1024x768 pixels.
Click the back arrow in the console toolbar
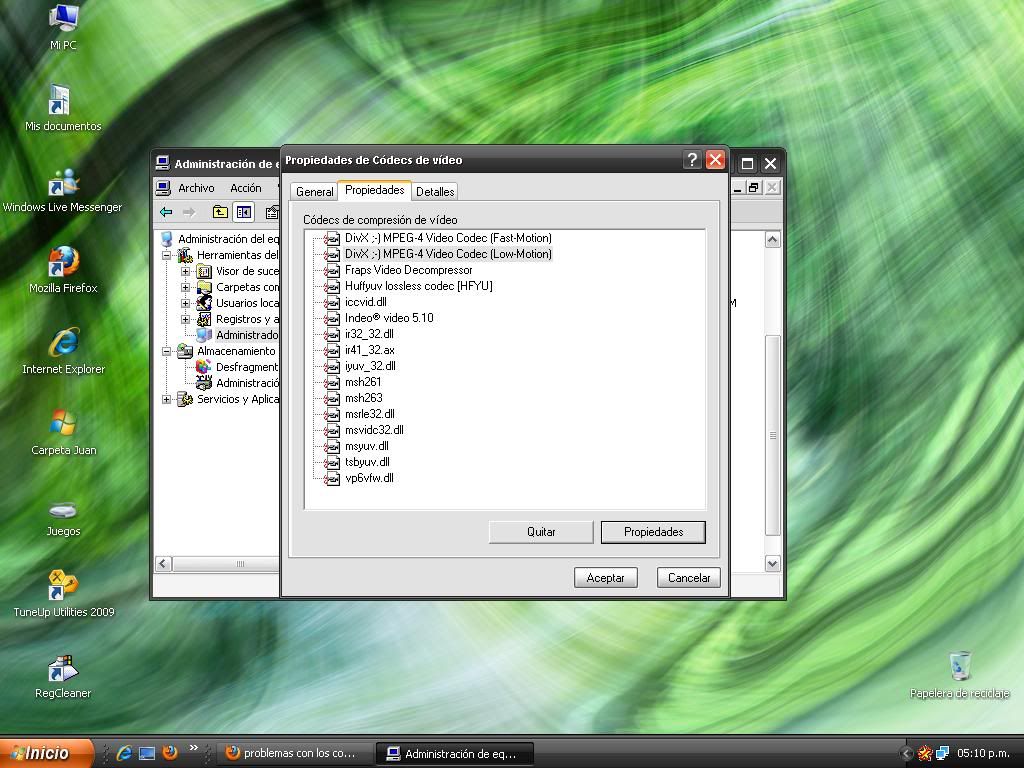click(x=166, y=212)
